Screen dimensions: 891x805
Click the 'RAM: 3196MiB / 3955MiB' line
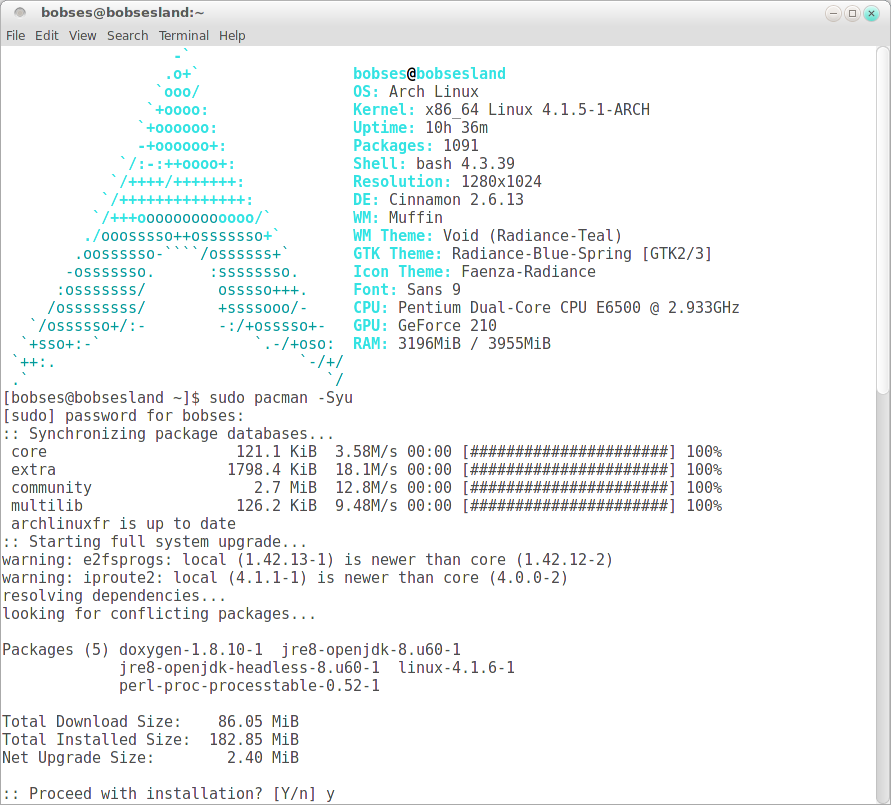click(452, 344)
